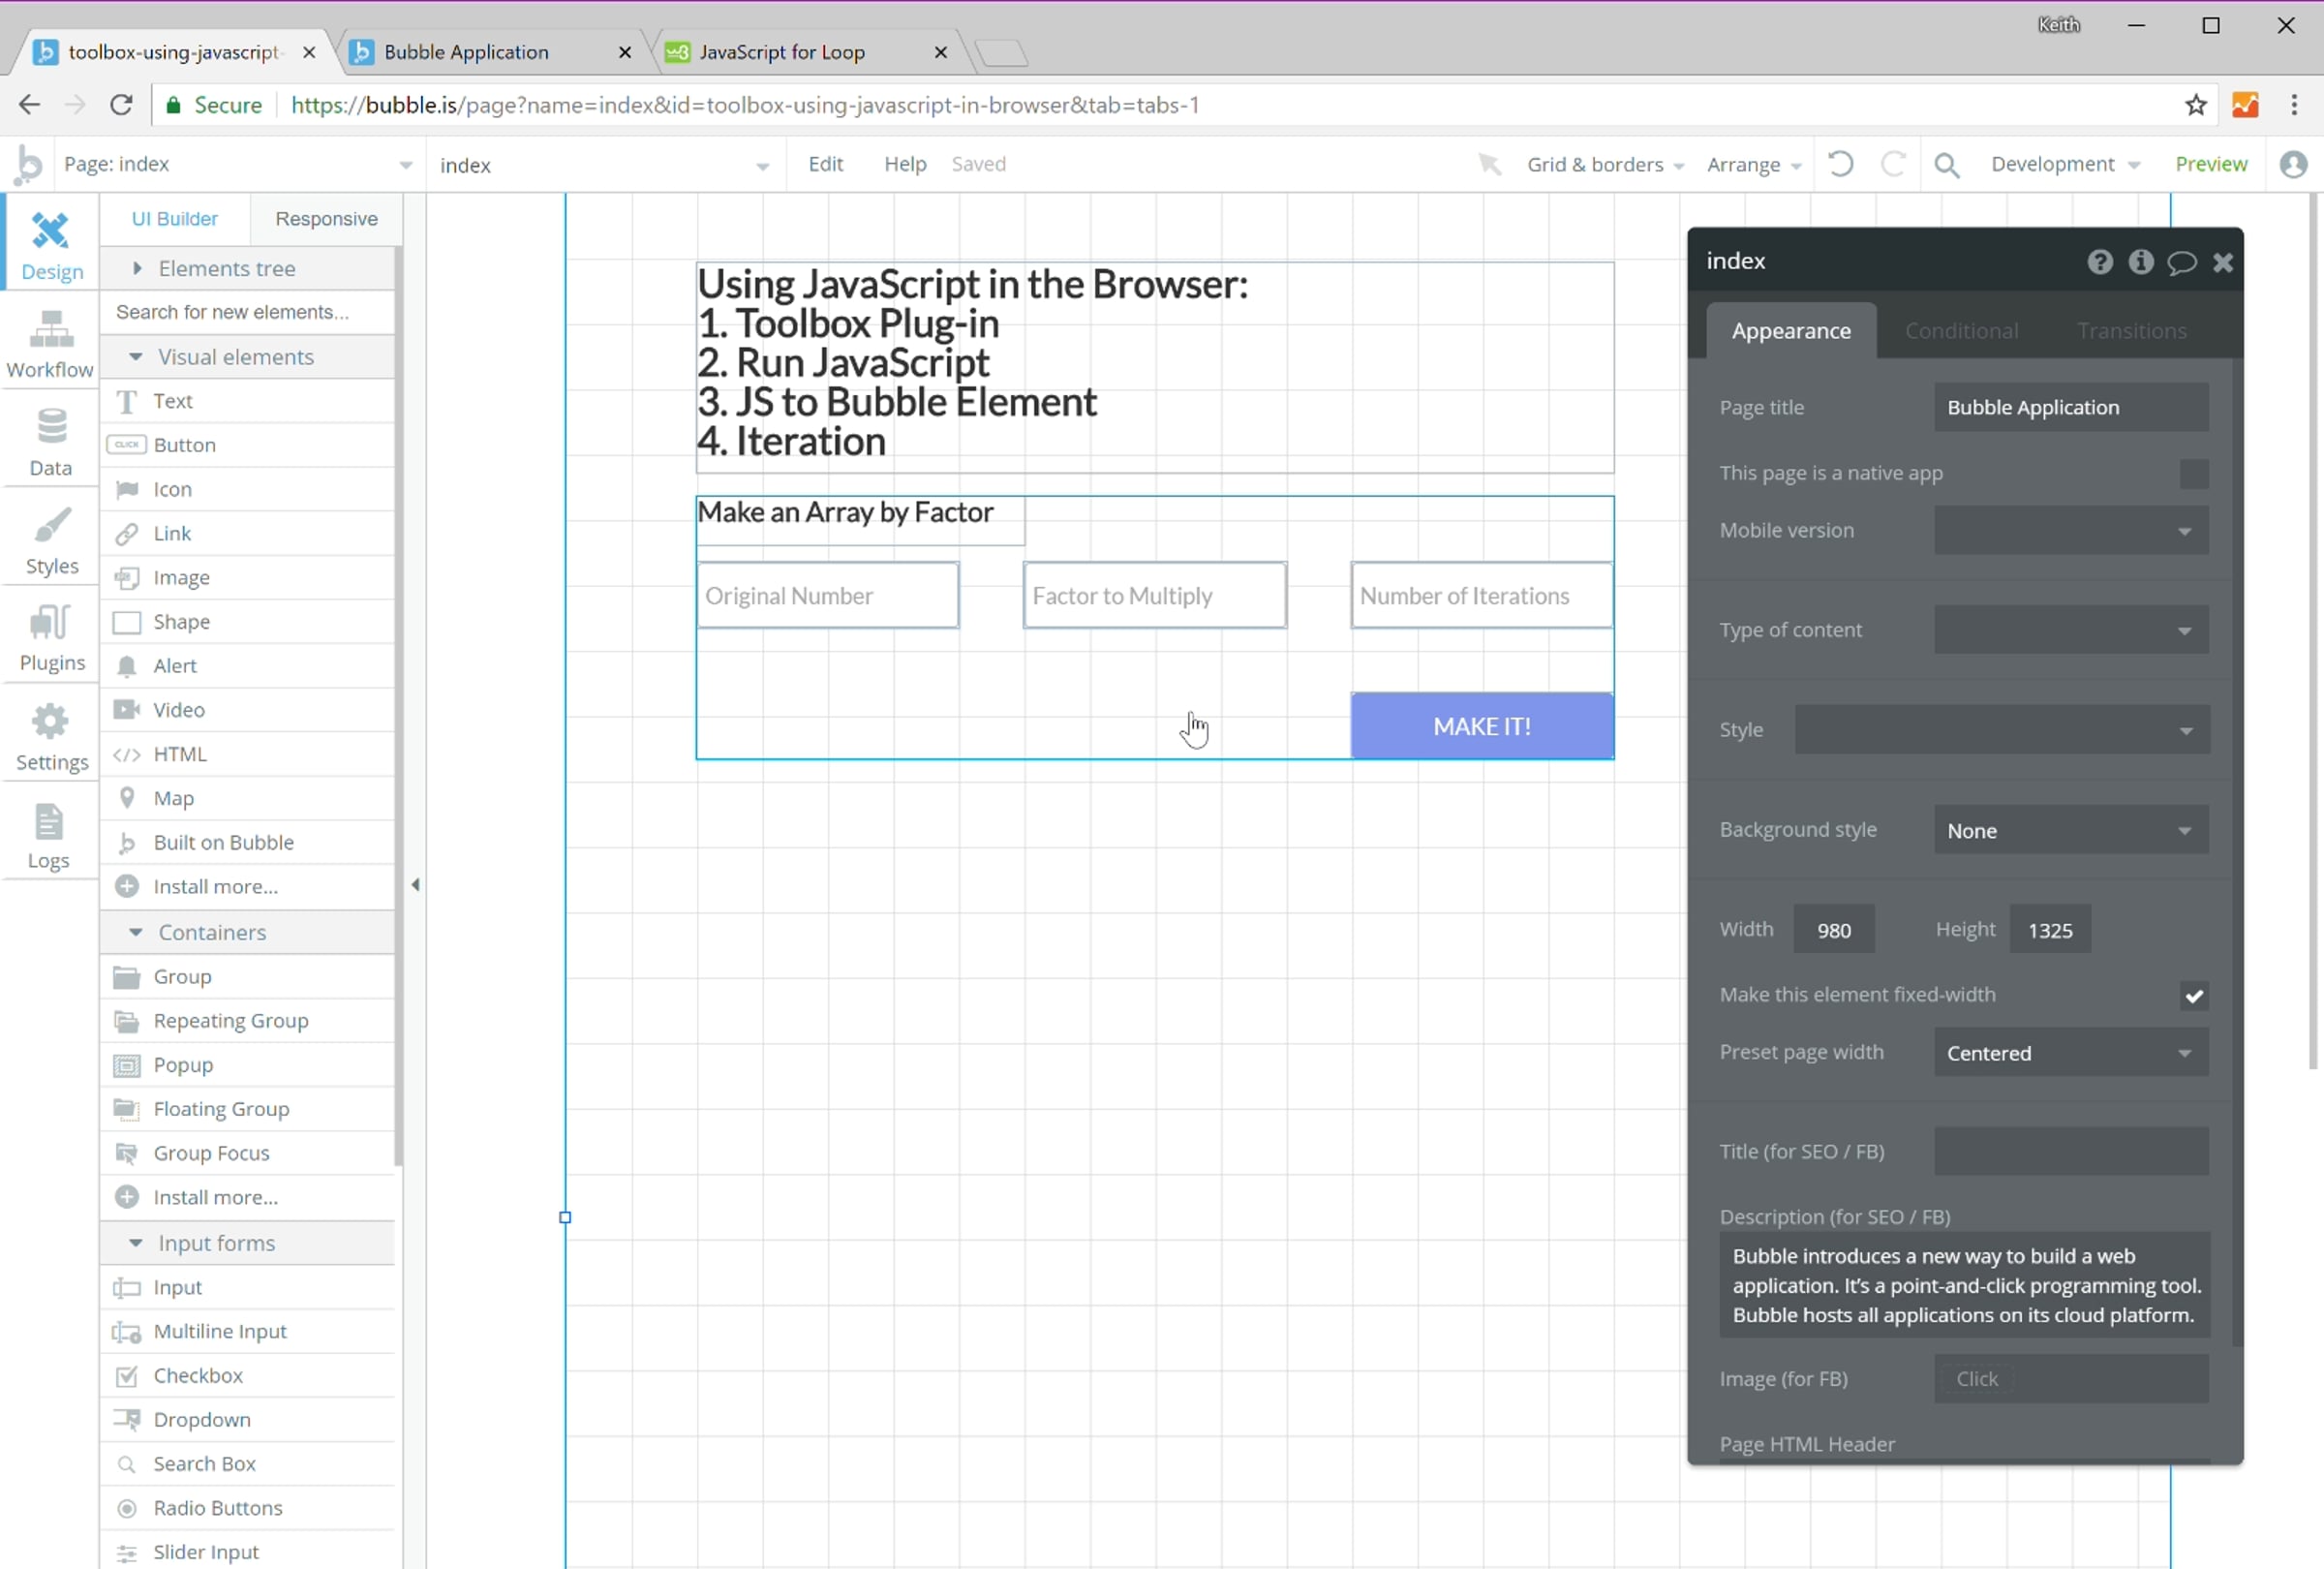Select the Shape element tool
This screenshot has width=2324, height=1569.
[x=246, y=621]
